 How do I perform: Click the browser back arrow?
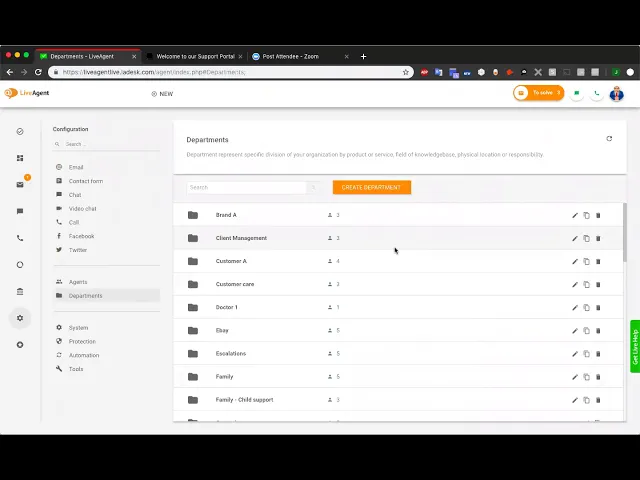tap(10, 72)
